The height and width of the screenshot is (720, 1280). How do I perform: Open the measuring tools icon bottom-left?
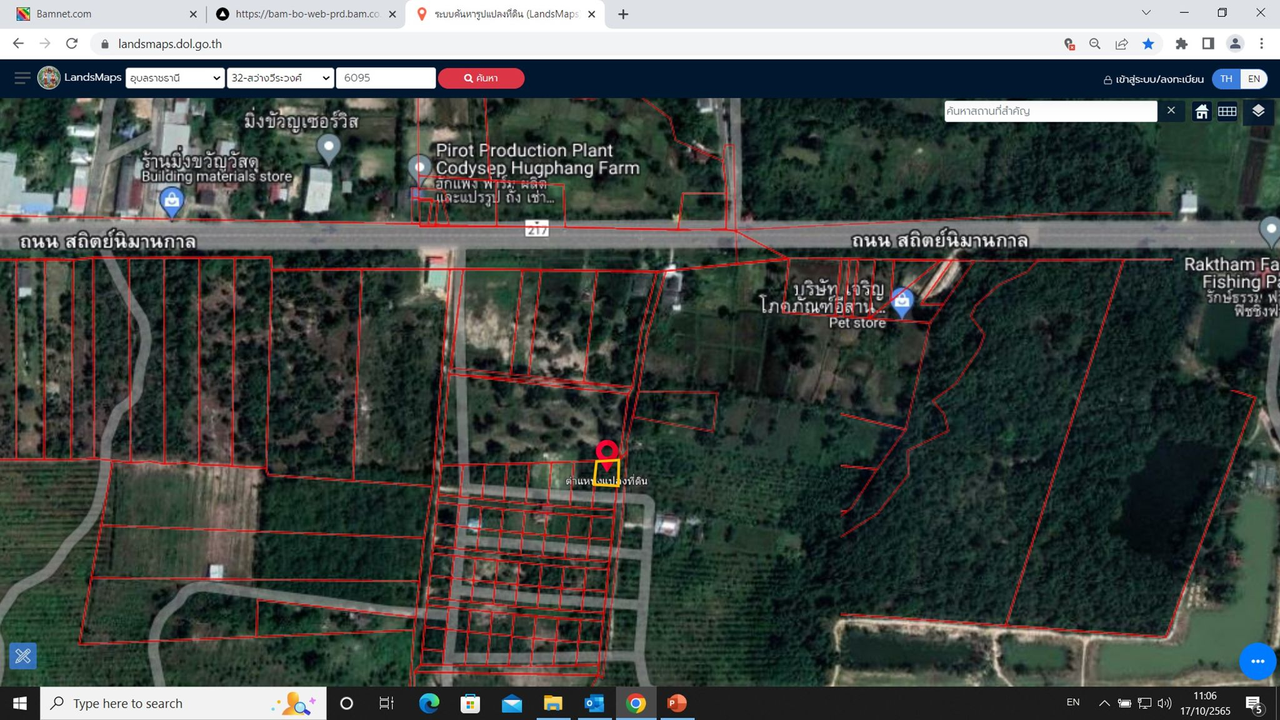click(x=23, y=656)
